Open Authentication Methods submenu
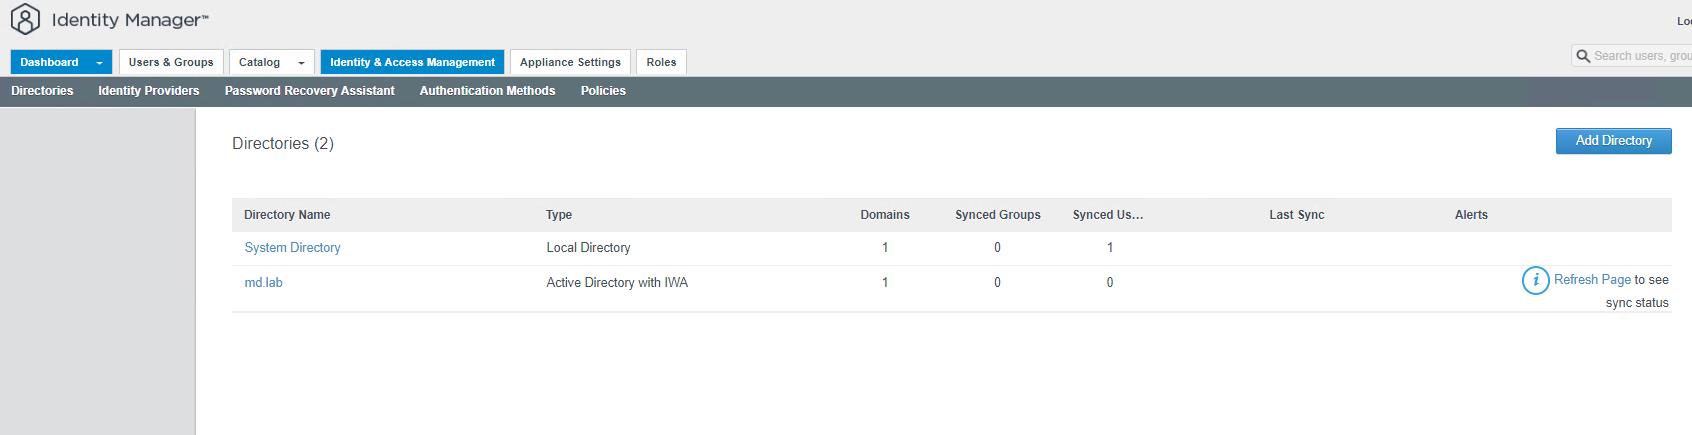This screenshot has width=1692, height=435. pyautogui.click(x=487, y=91)
